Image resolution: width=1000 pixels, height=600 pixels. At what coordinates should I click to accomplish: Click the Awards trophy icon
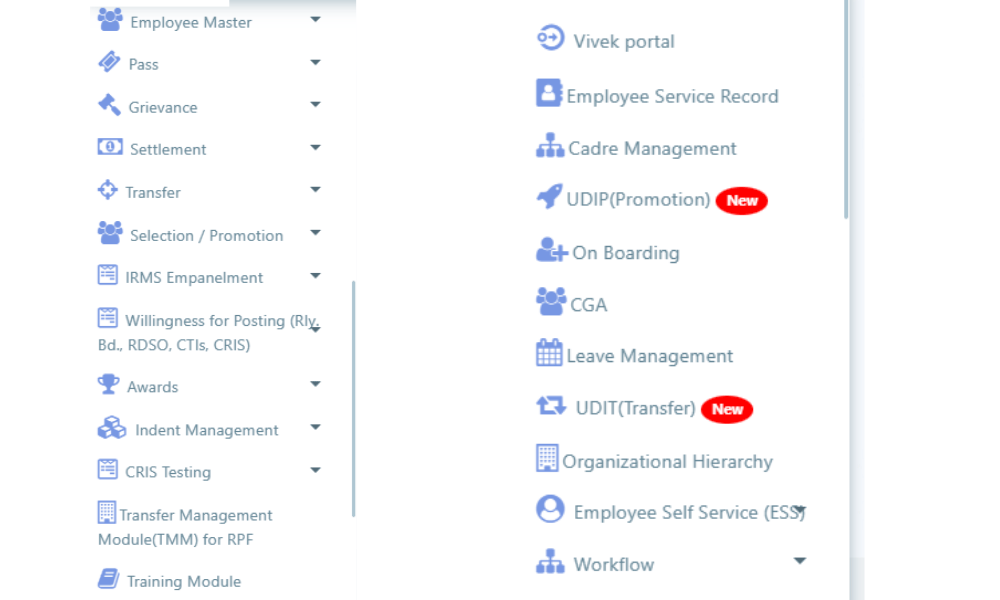click(108, 384)
